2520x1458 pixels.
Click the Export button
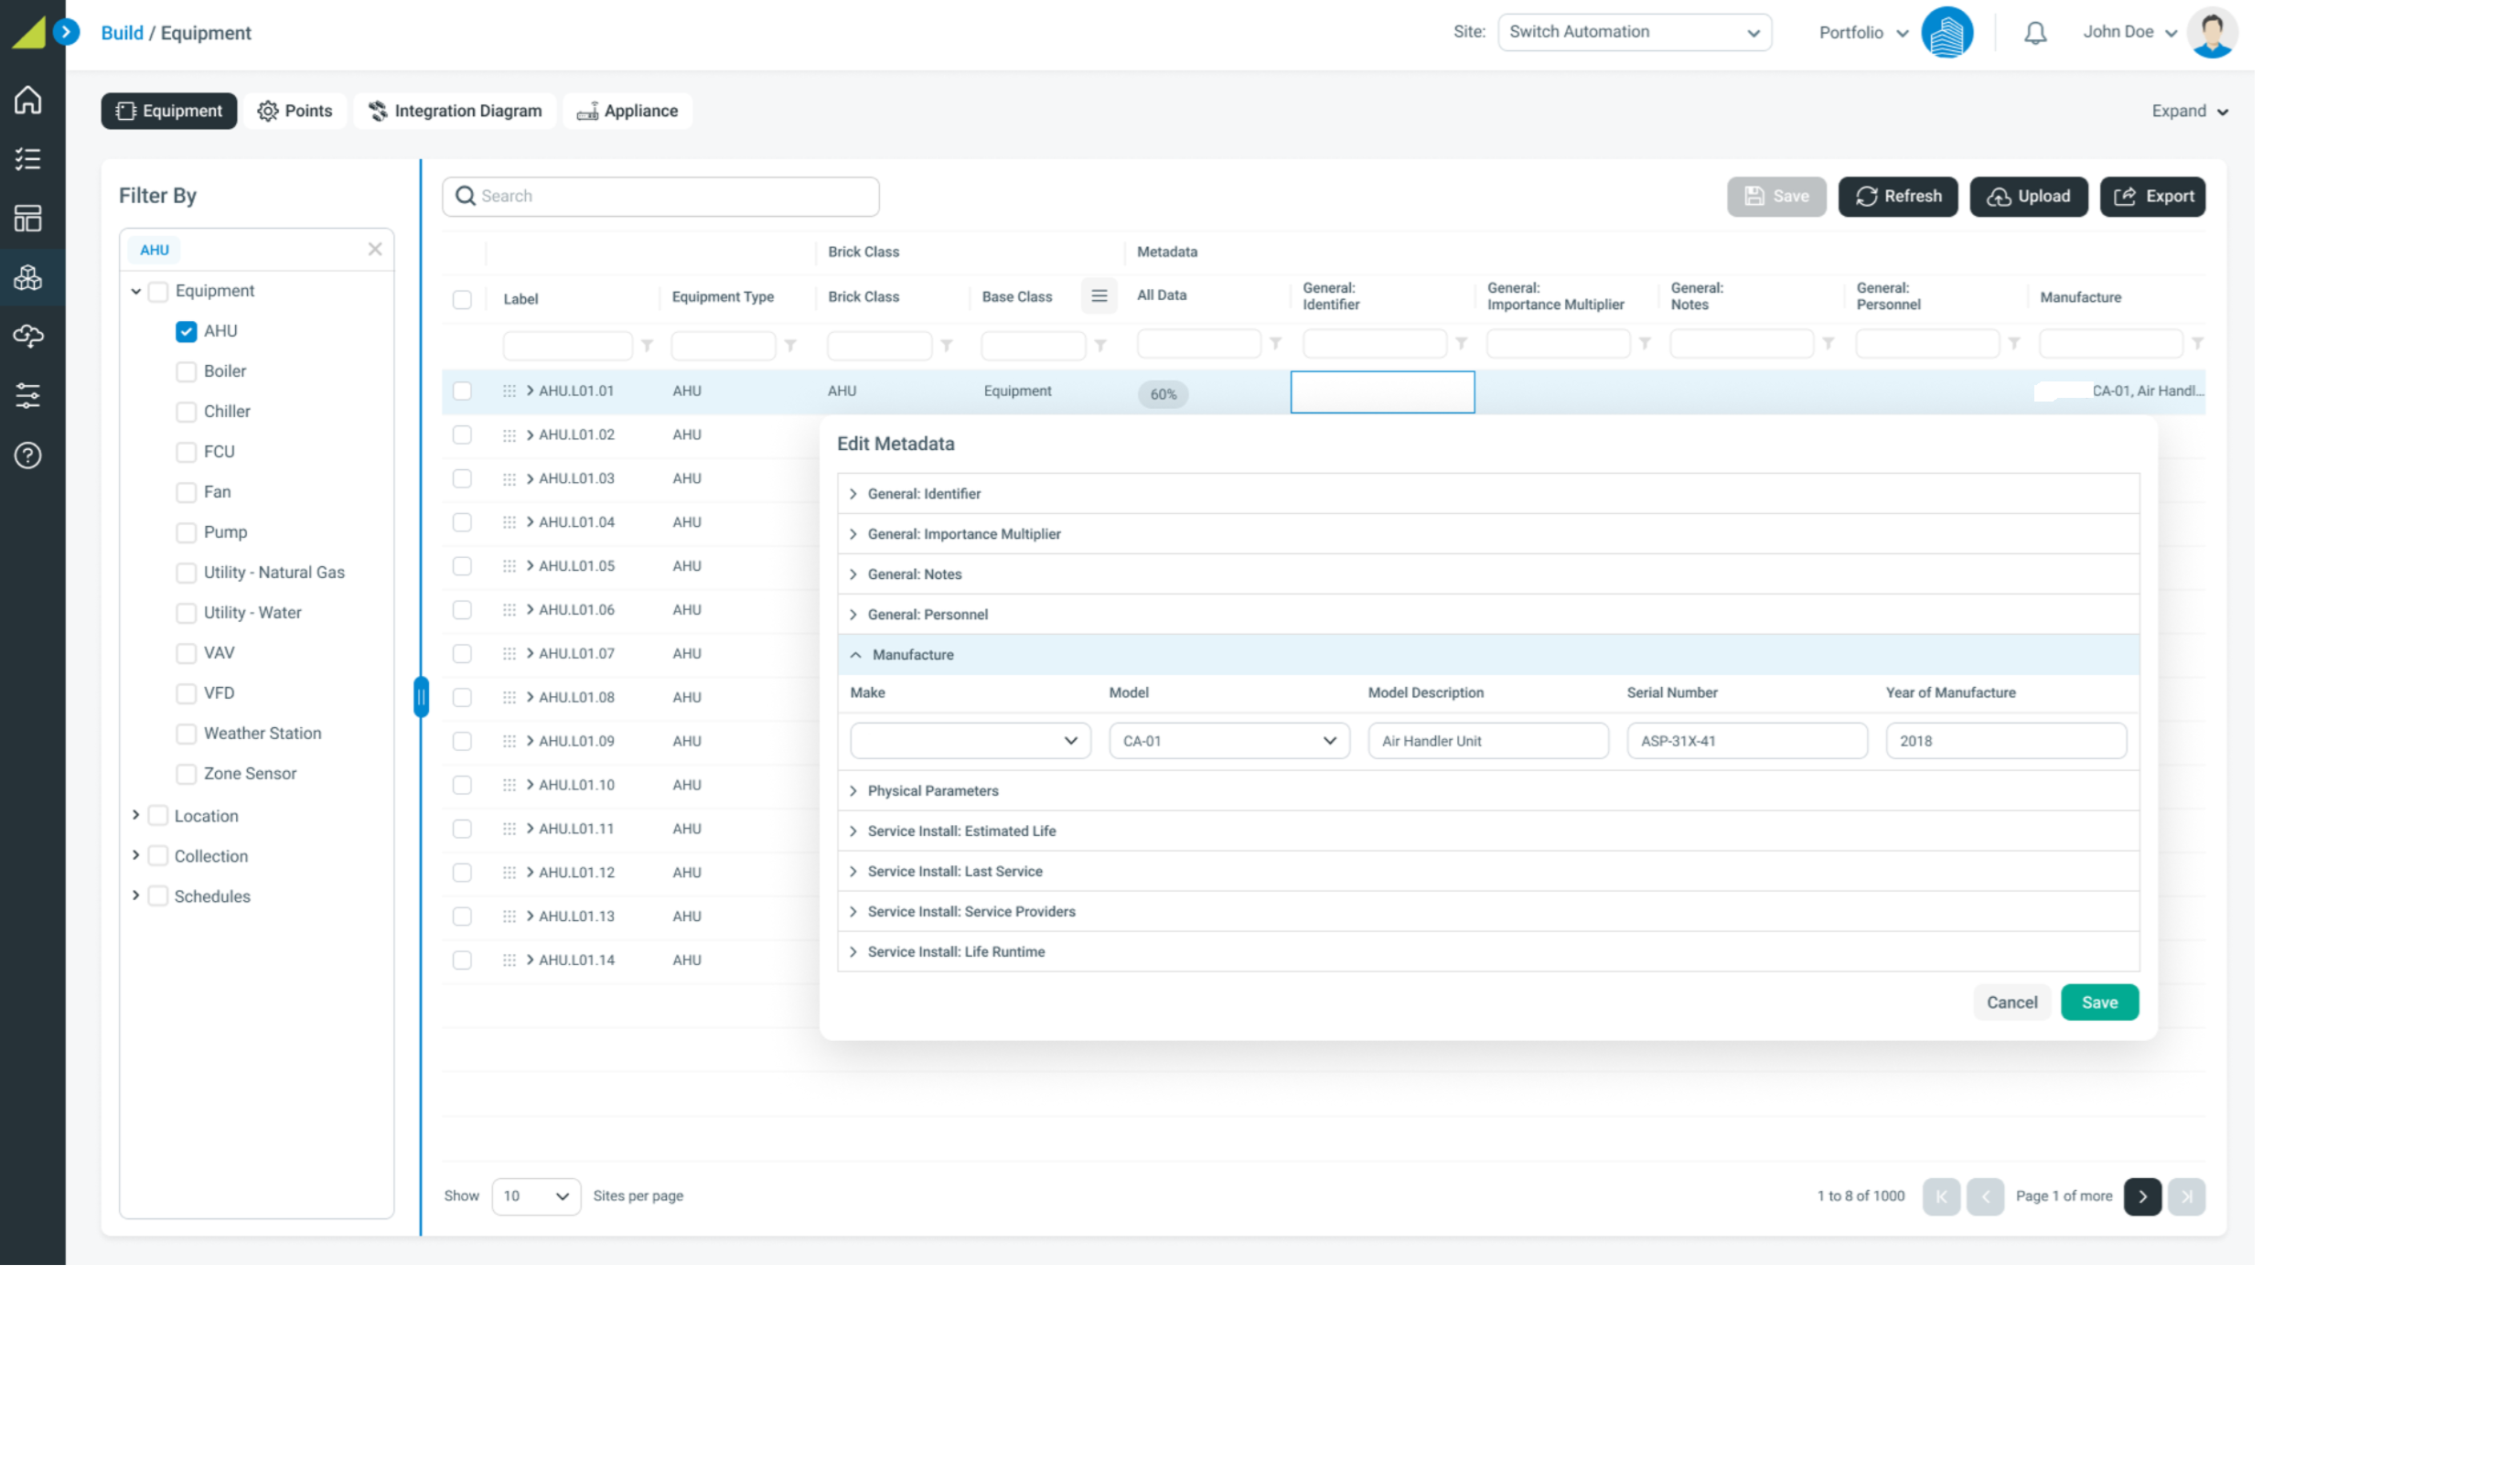(2152, 197)
